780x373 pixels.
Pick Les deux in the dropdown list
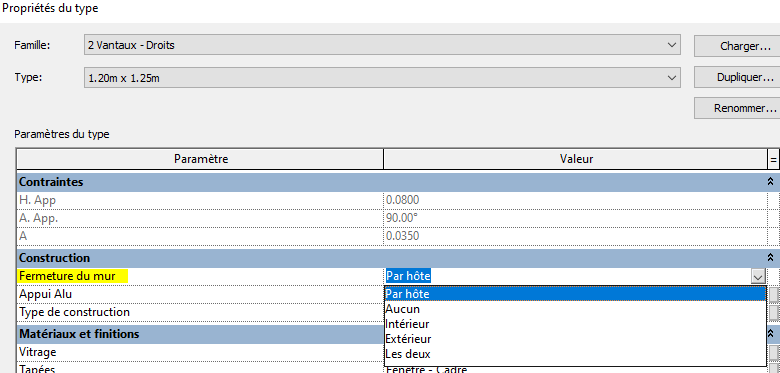(575, 354)
